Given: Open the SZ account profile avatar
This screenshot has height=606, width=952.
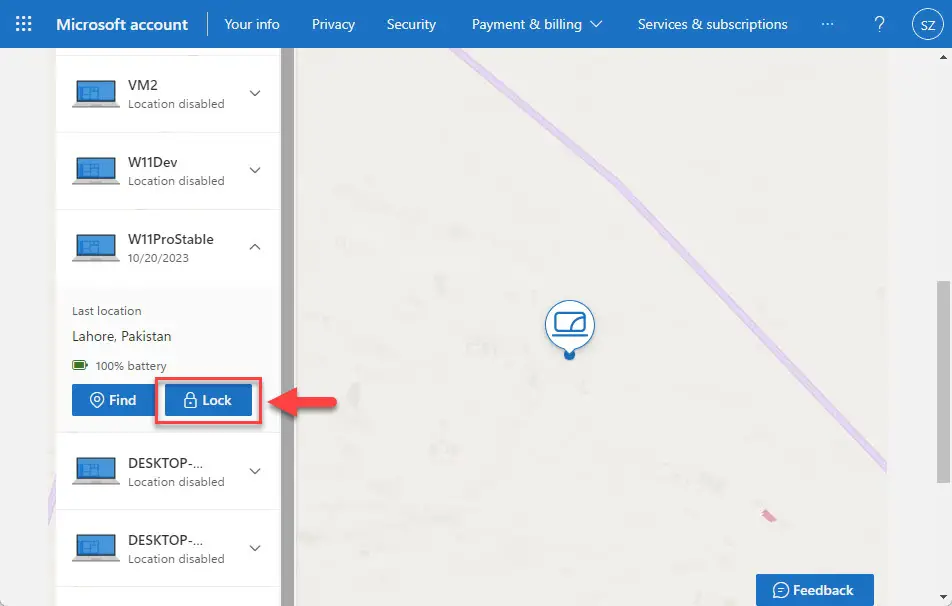Looking at the screenshot, I should coord(928,24).
